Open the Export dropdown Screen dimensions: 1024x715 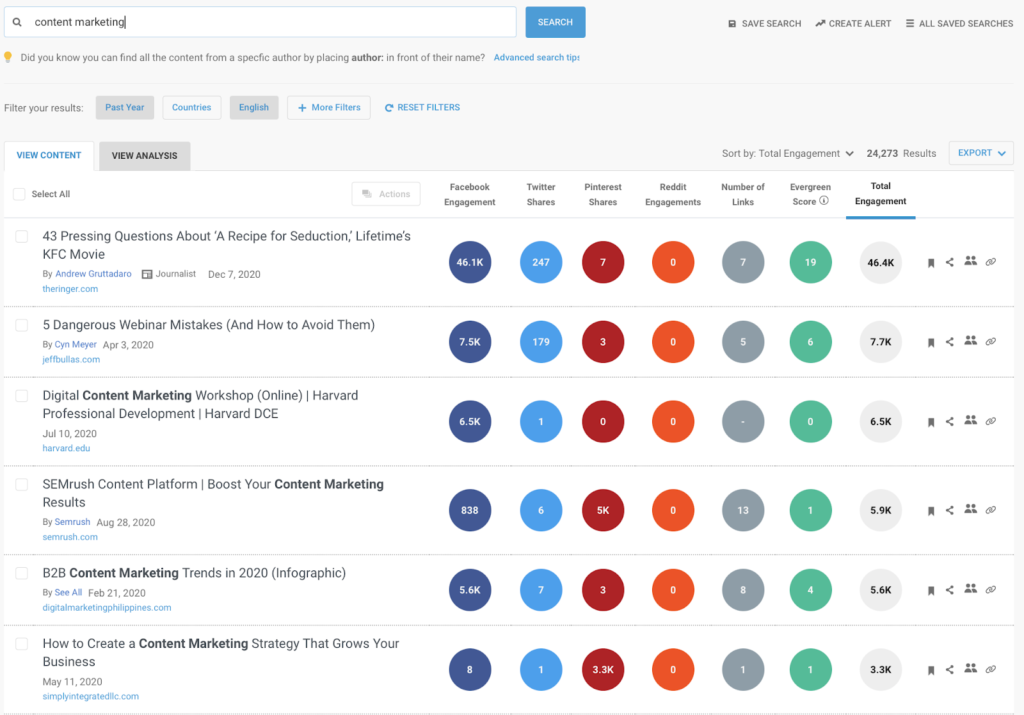click(x=979, y=153)
